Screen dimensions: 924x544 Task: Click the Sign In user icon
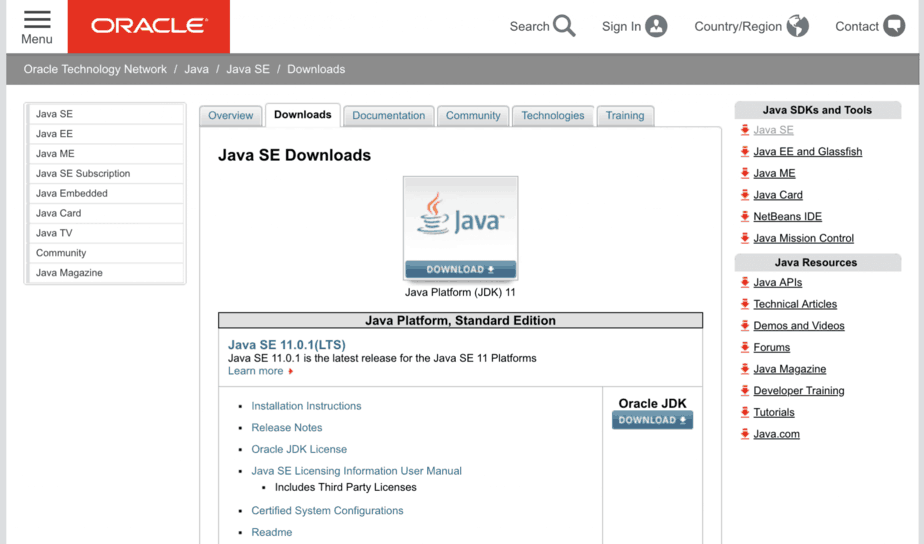656,27
